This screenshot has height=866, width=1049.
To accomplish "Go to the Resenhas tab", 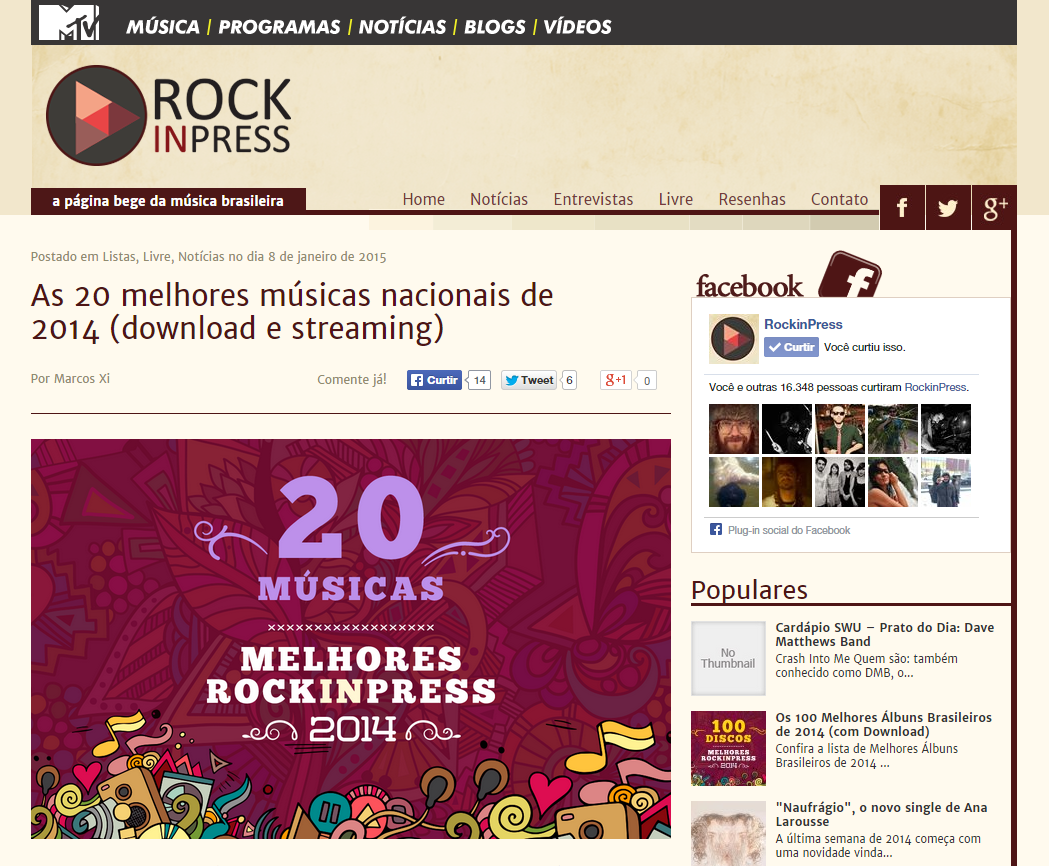I will pos(752,199).
